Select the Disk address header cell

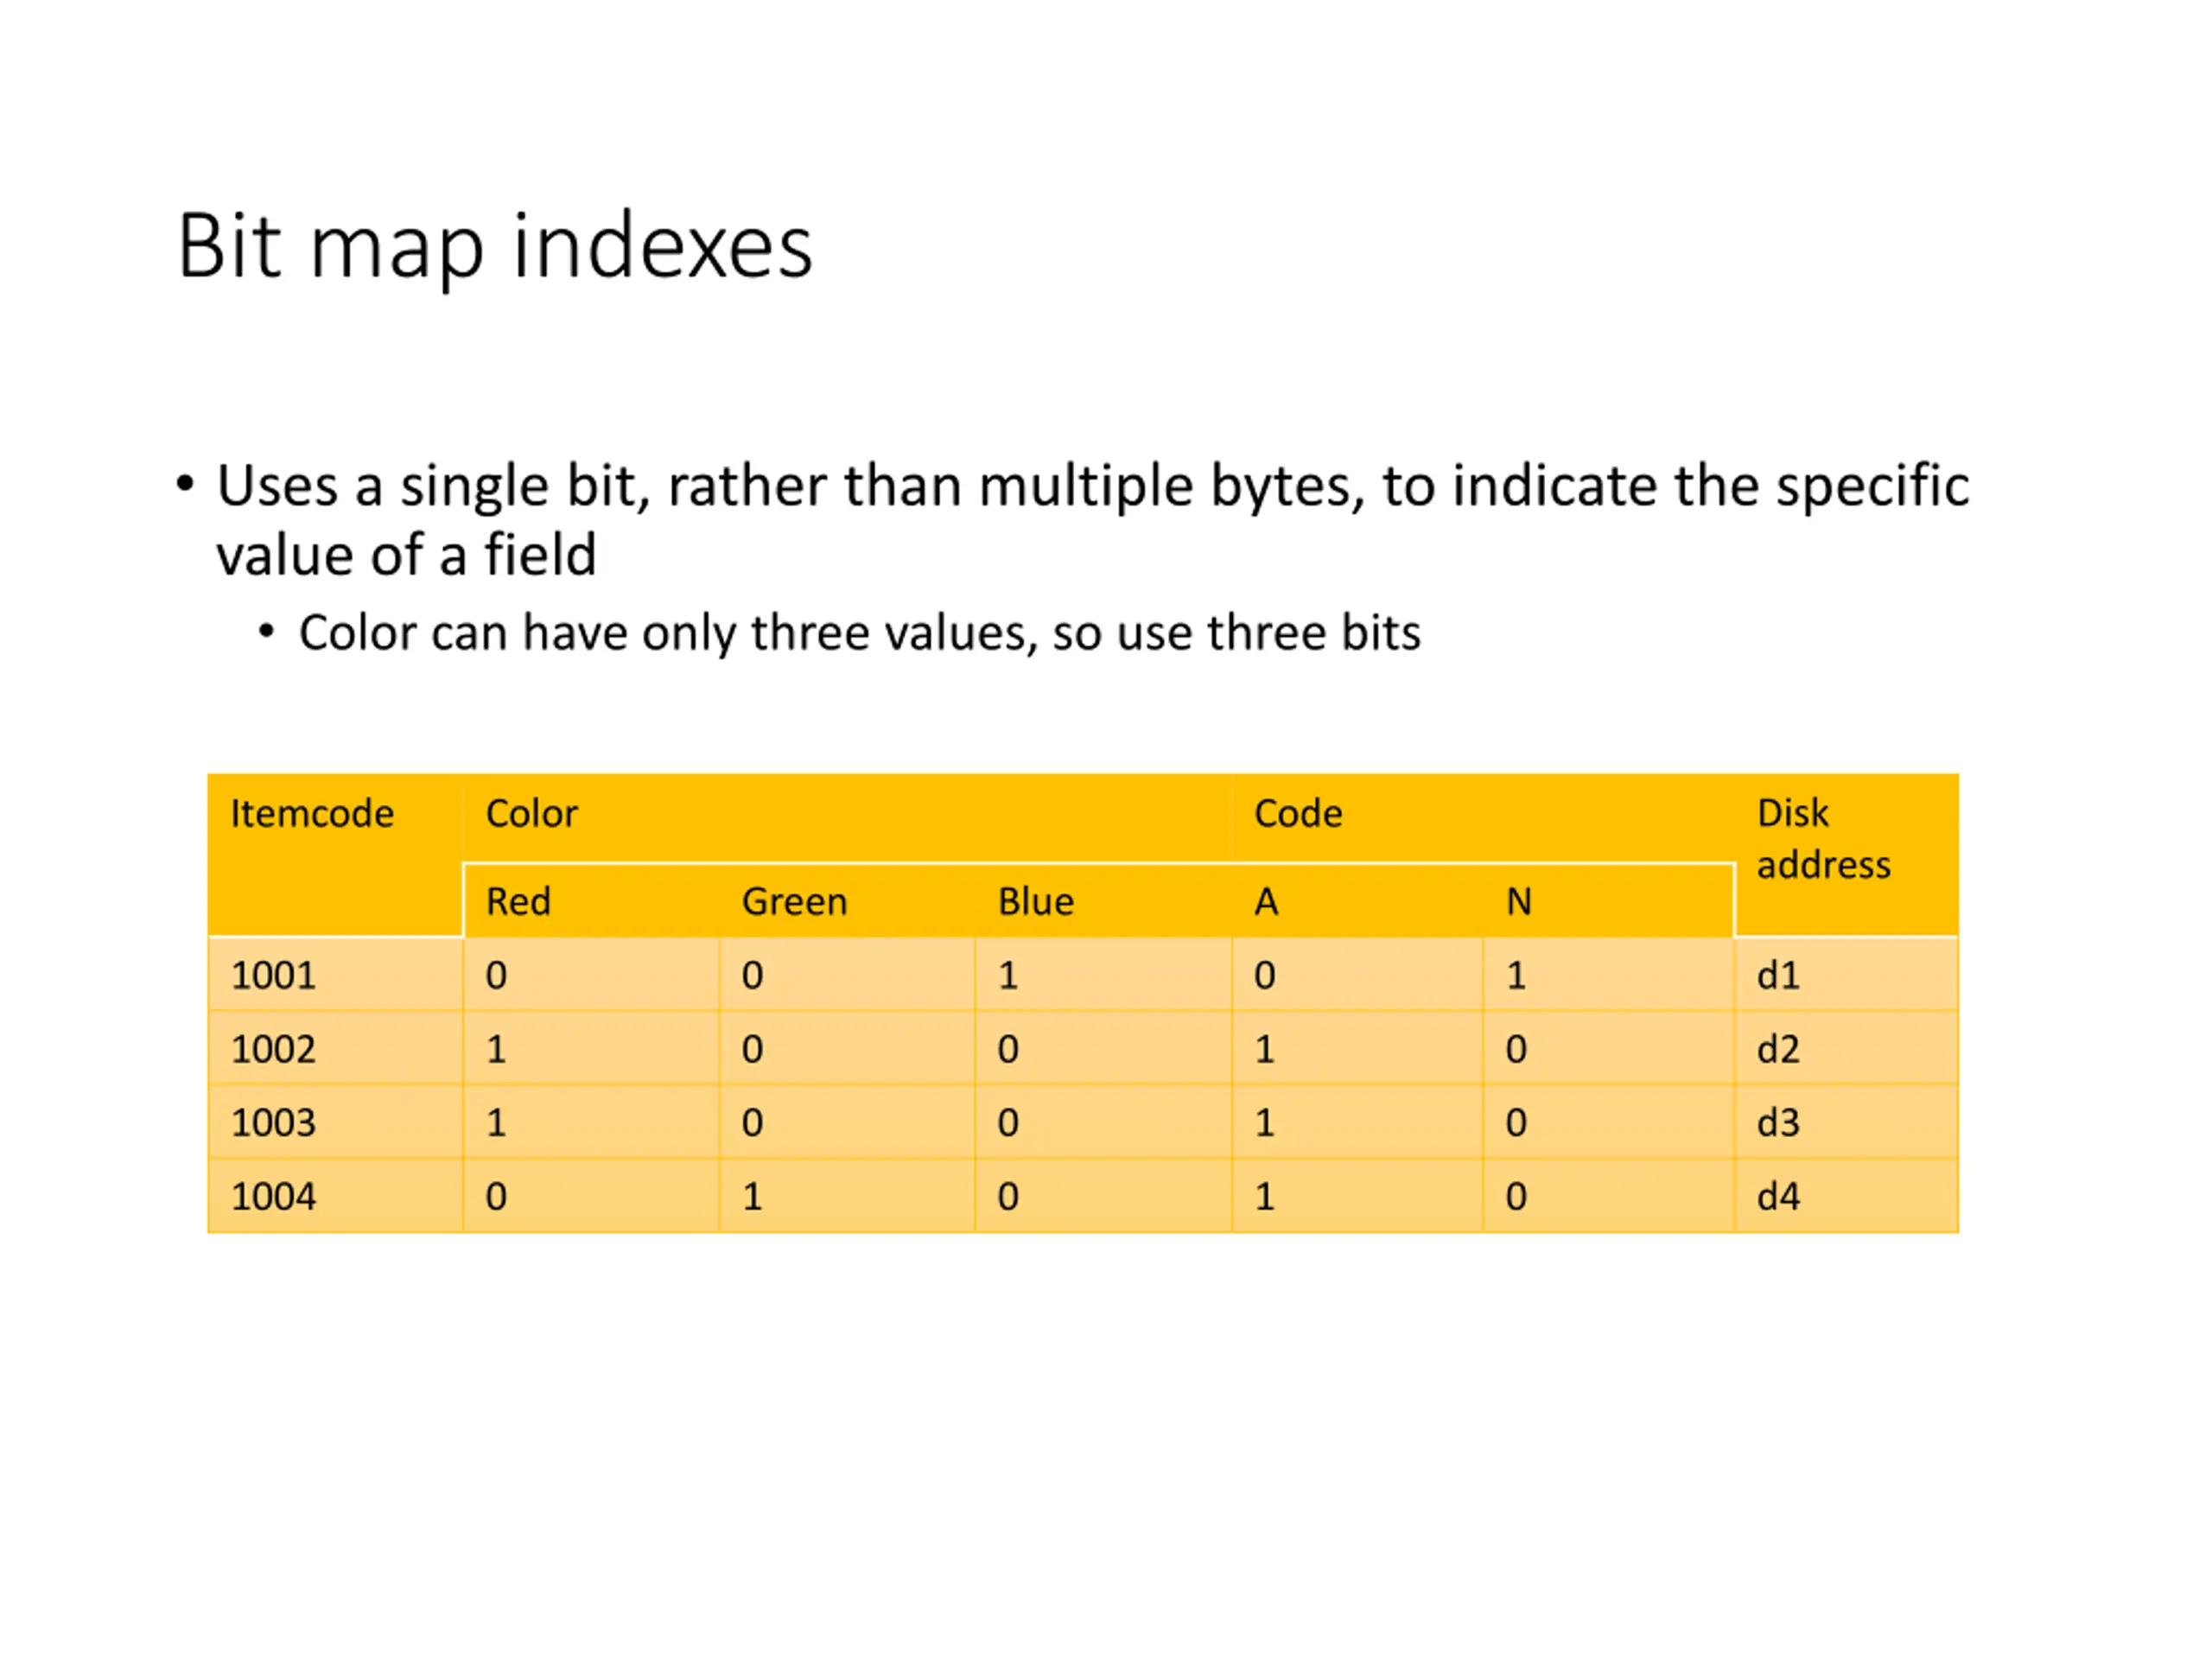[1846, 855]
